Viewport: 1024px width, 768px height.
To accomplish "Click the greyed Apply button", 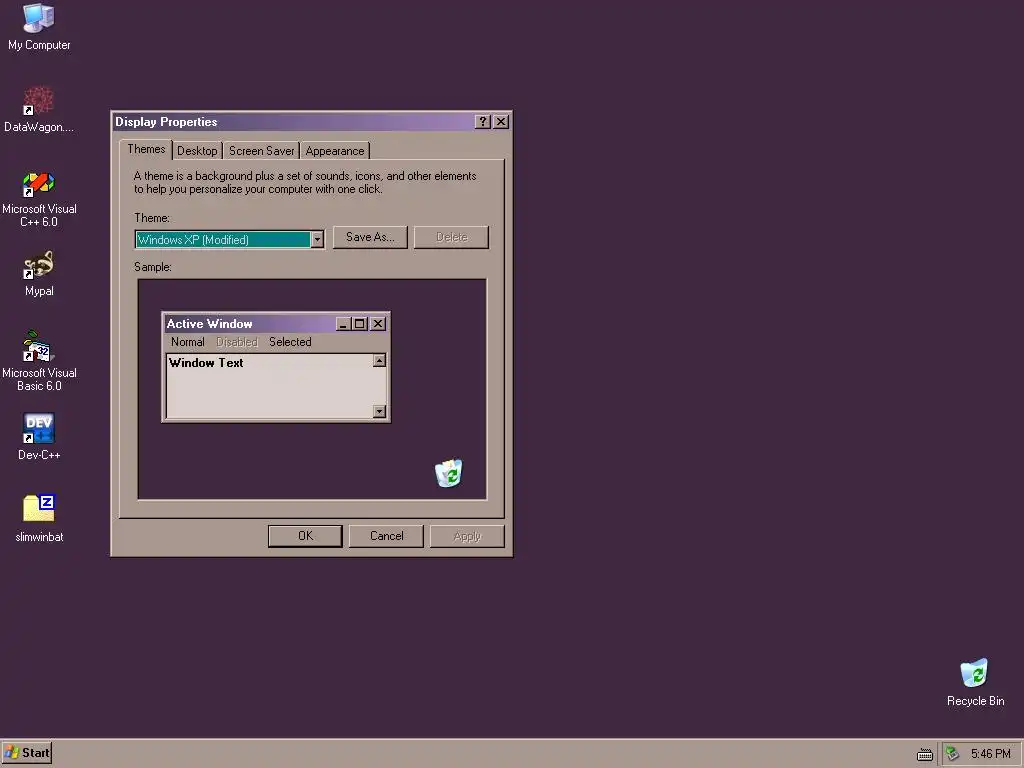I will [x=467, y=536].
